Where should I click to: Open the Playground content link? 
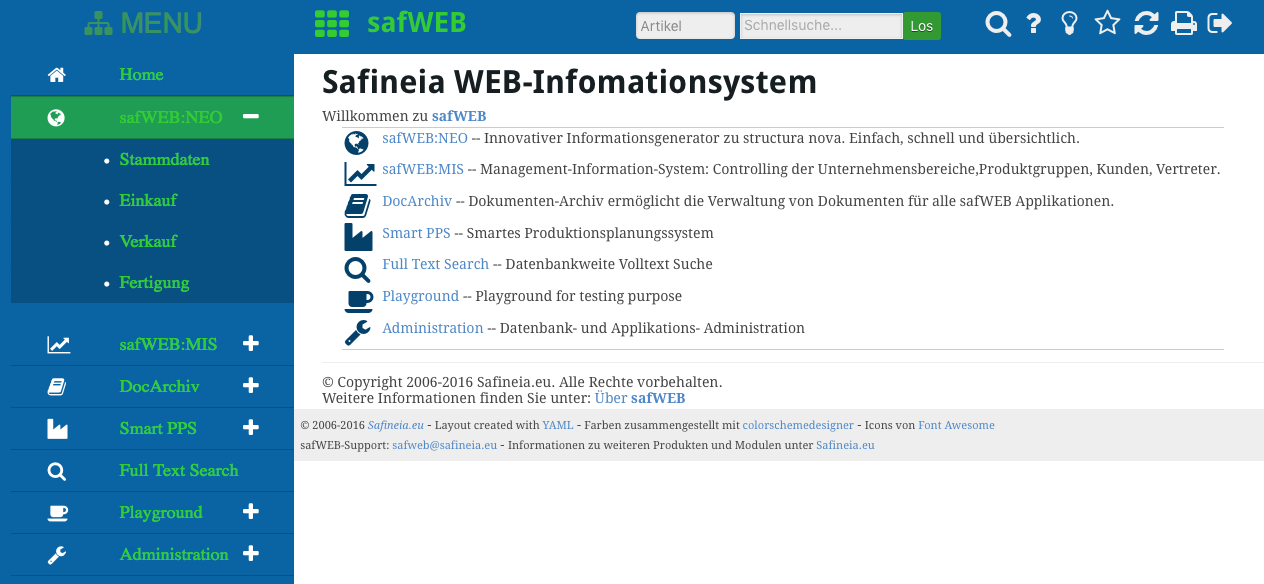coord(420,296)
